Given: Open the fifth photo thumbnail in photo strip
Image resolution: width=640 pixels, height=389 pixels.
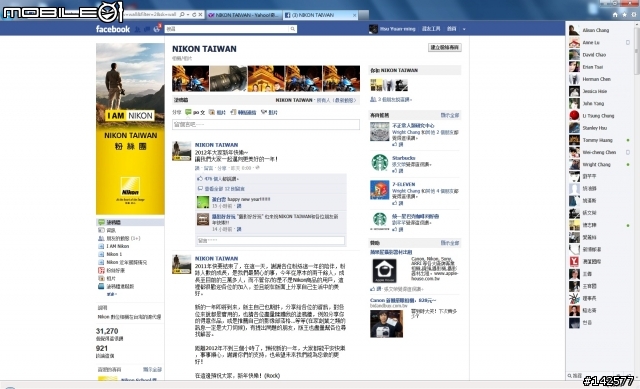Looking at the screenshot, I should 342,78.
